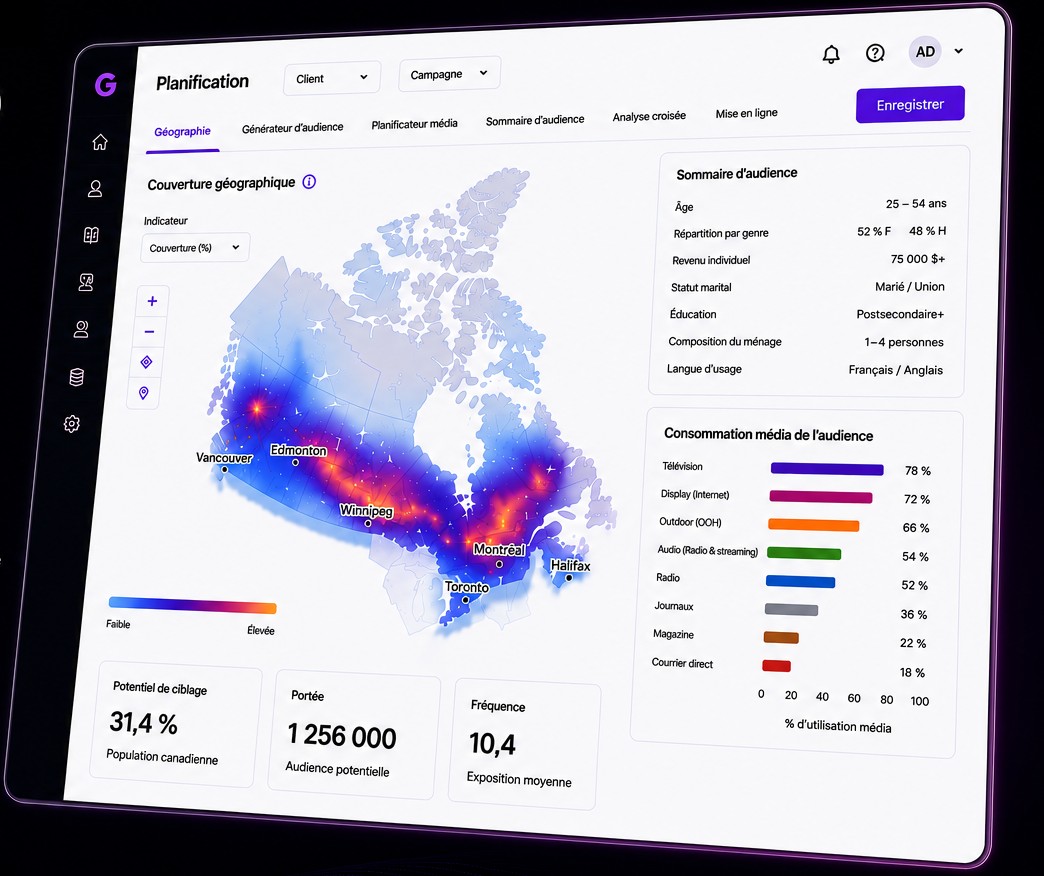
Task: Click the Vancouver marker on map
Action: (x=224, y=469)
